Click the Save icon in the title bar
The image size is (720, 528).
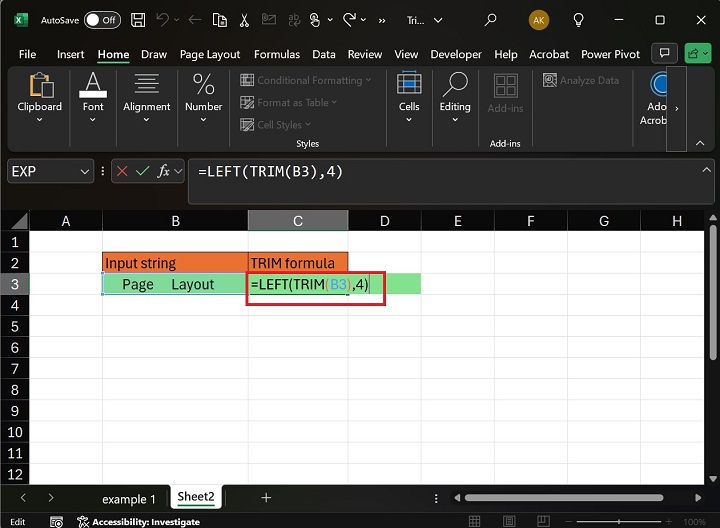137,19
